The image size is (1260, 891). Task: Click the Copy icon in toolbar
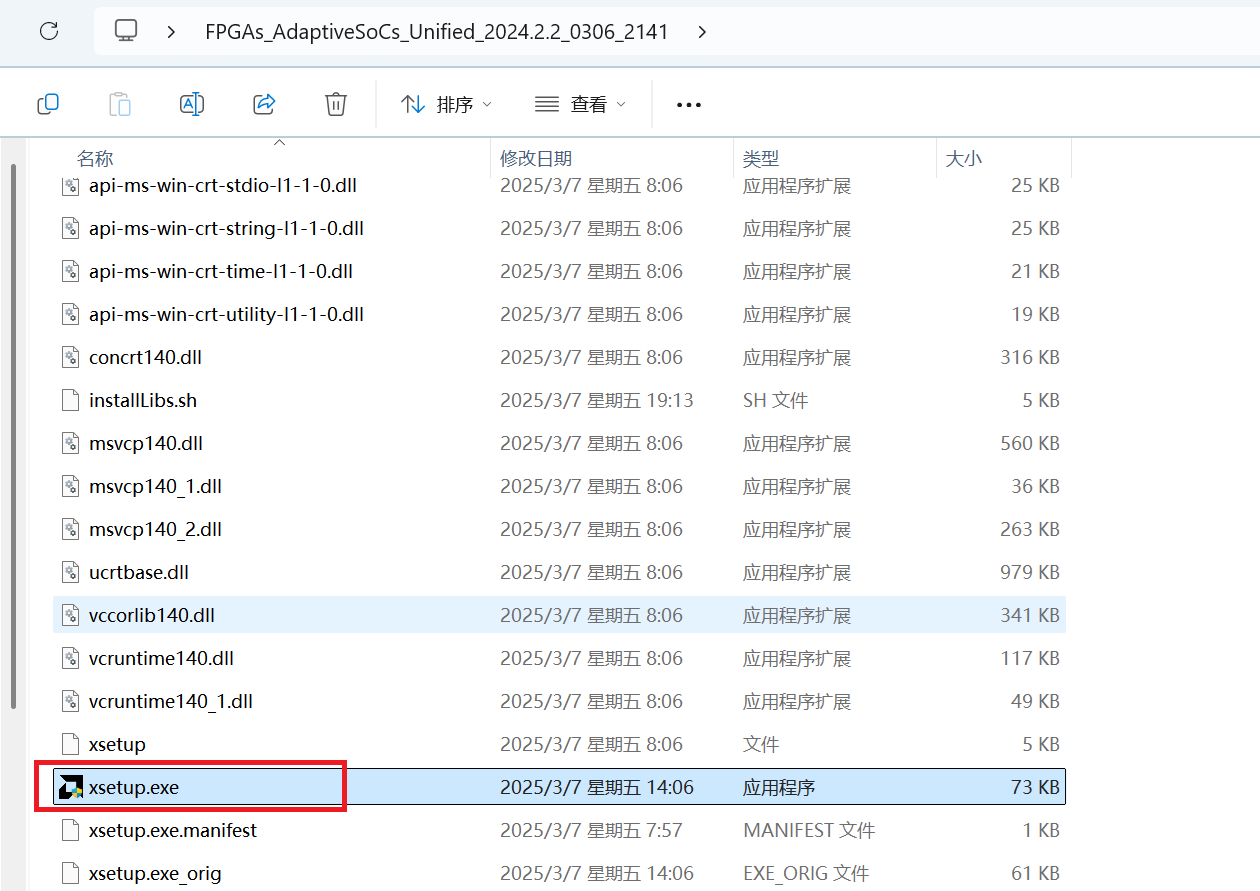click(48, 104)
